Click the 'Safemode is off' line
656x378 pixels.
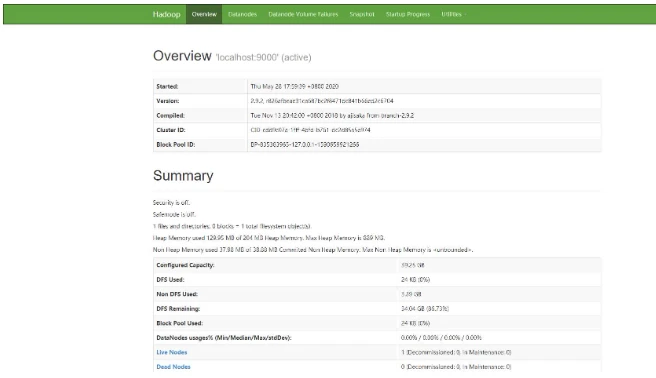174,215
